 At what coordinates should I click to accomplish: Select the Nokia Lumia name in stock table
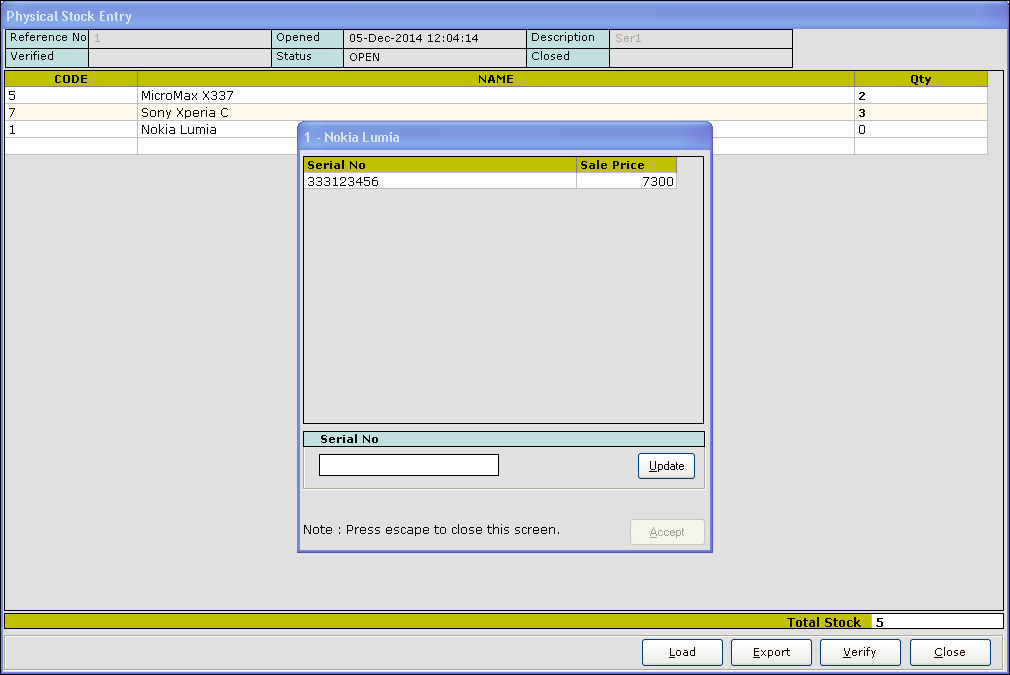[x=178, y=129]
